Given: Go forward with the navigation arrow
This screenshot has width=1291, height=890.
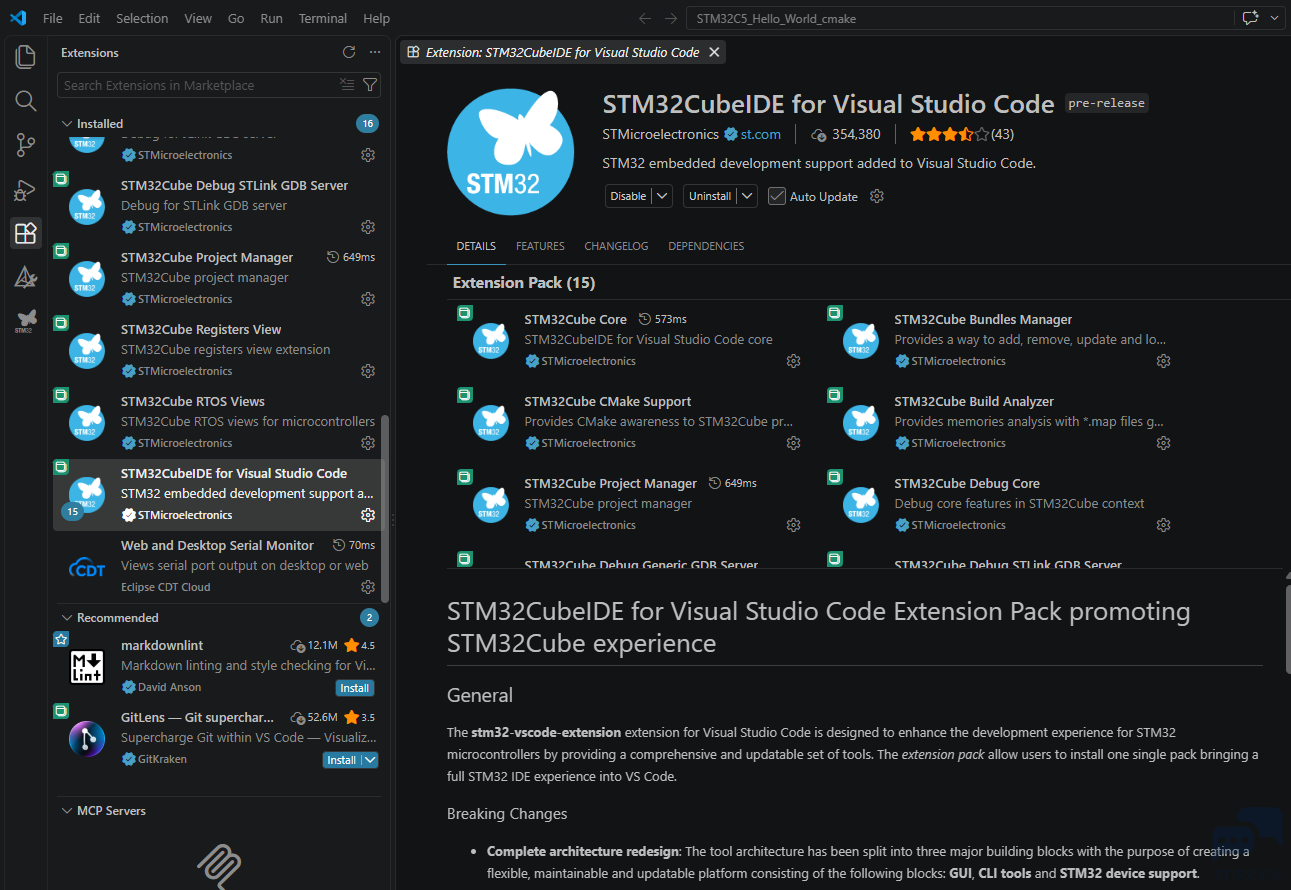Looking at the screenshot, I should click(x=671, y=18).
